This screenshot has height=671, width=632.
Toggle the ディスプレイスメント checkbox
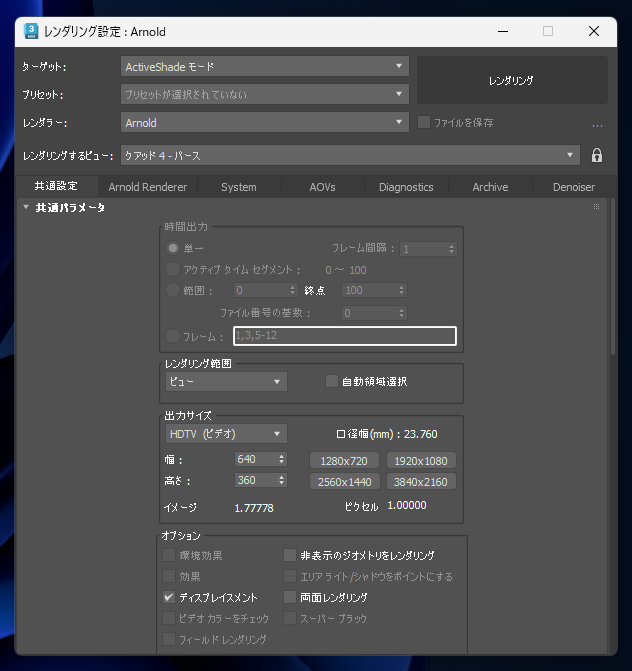[x=169, y=597]
